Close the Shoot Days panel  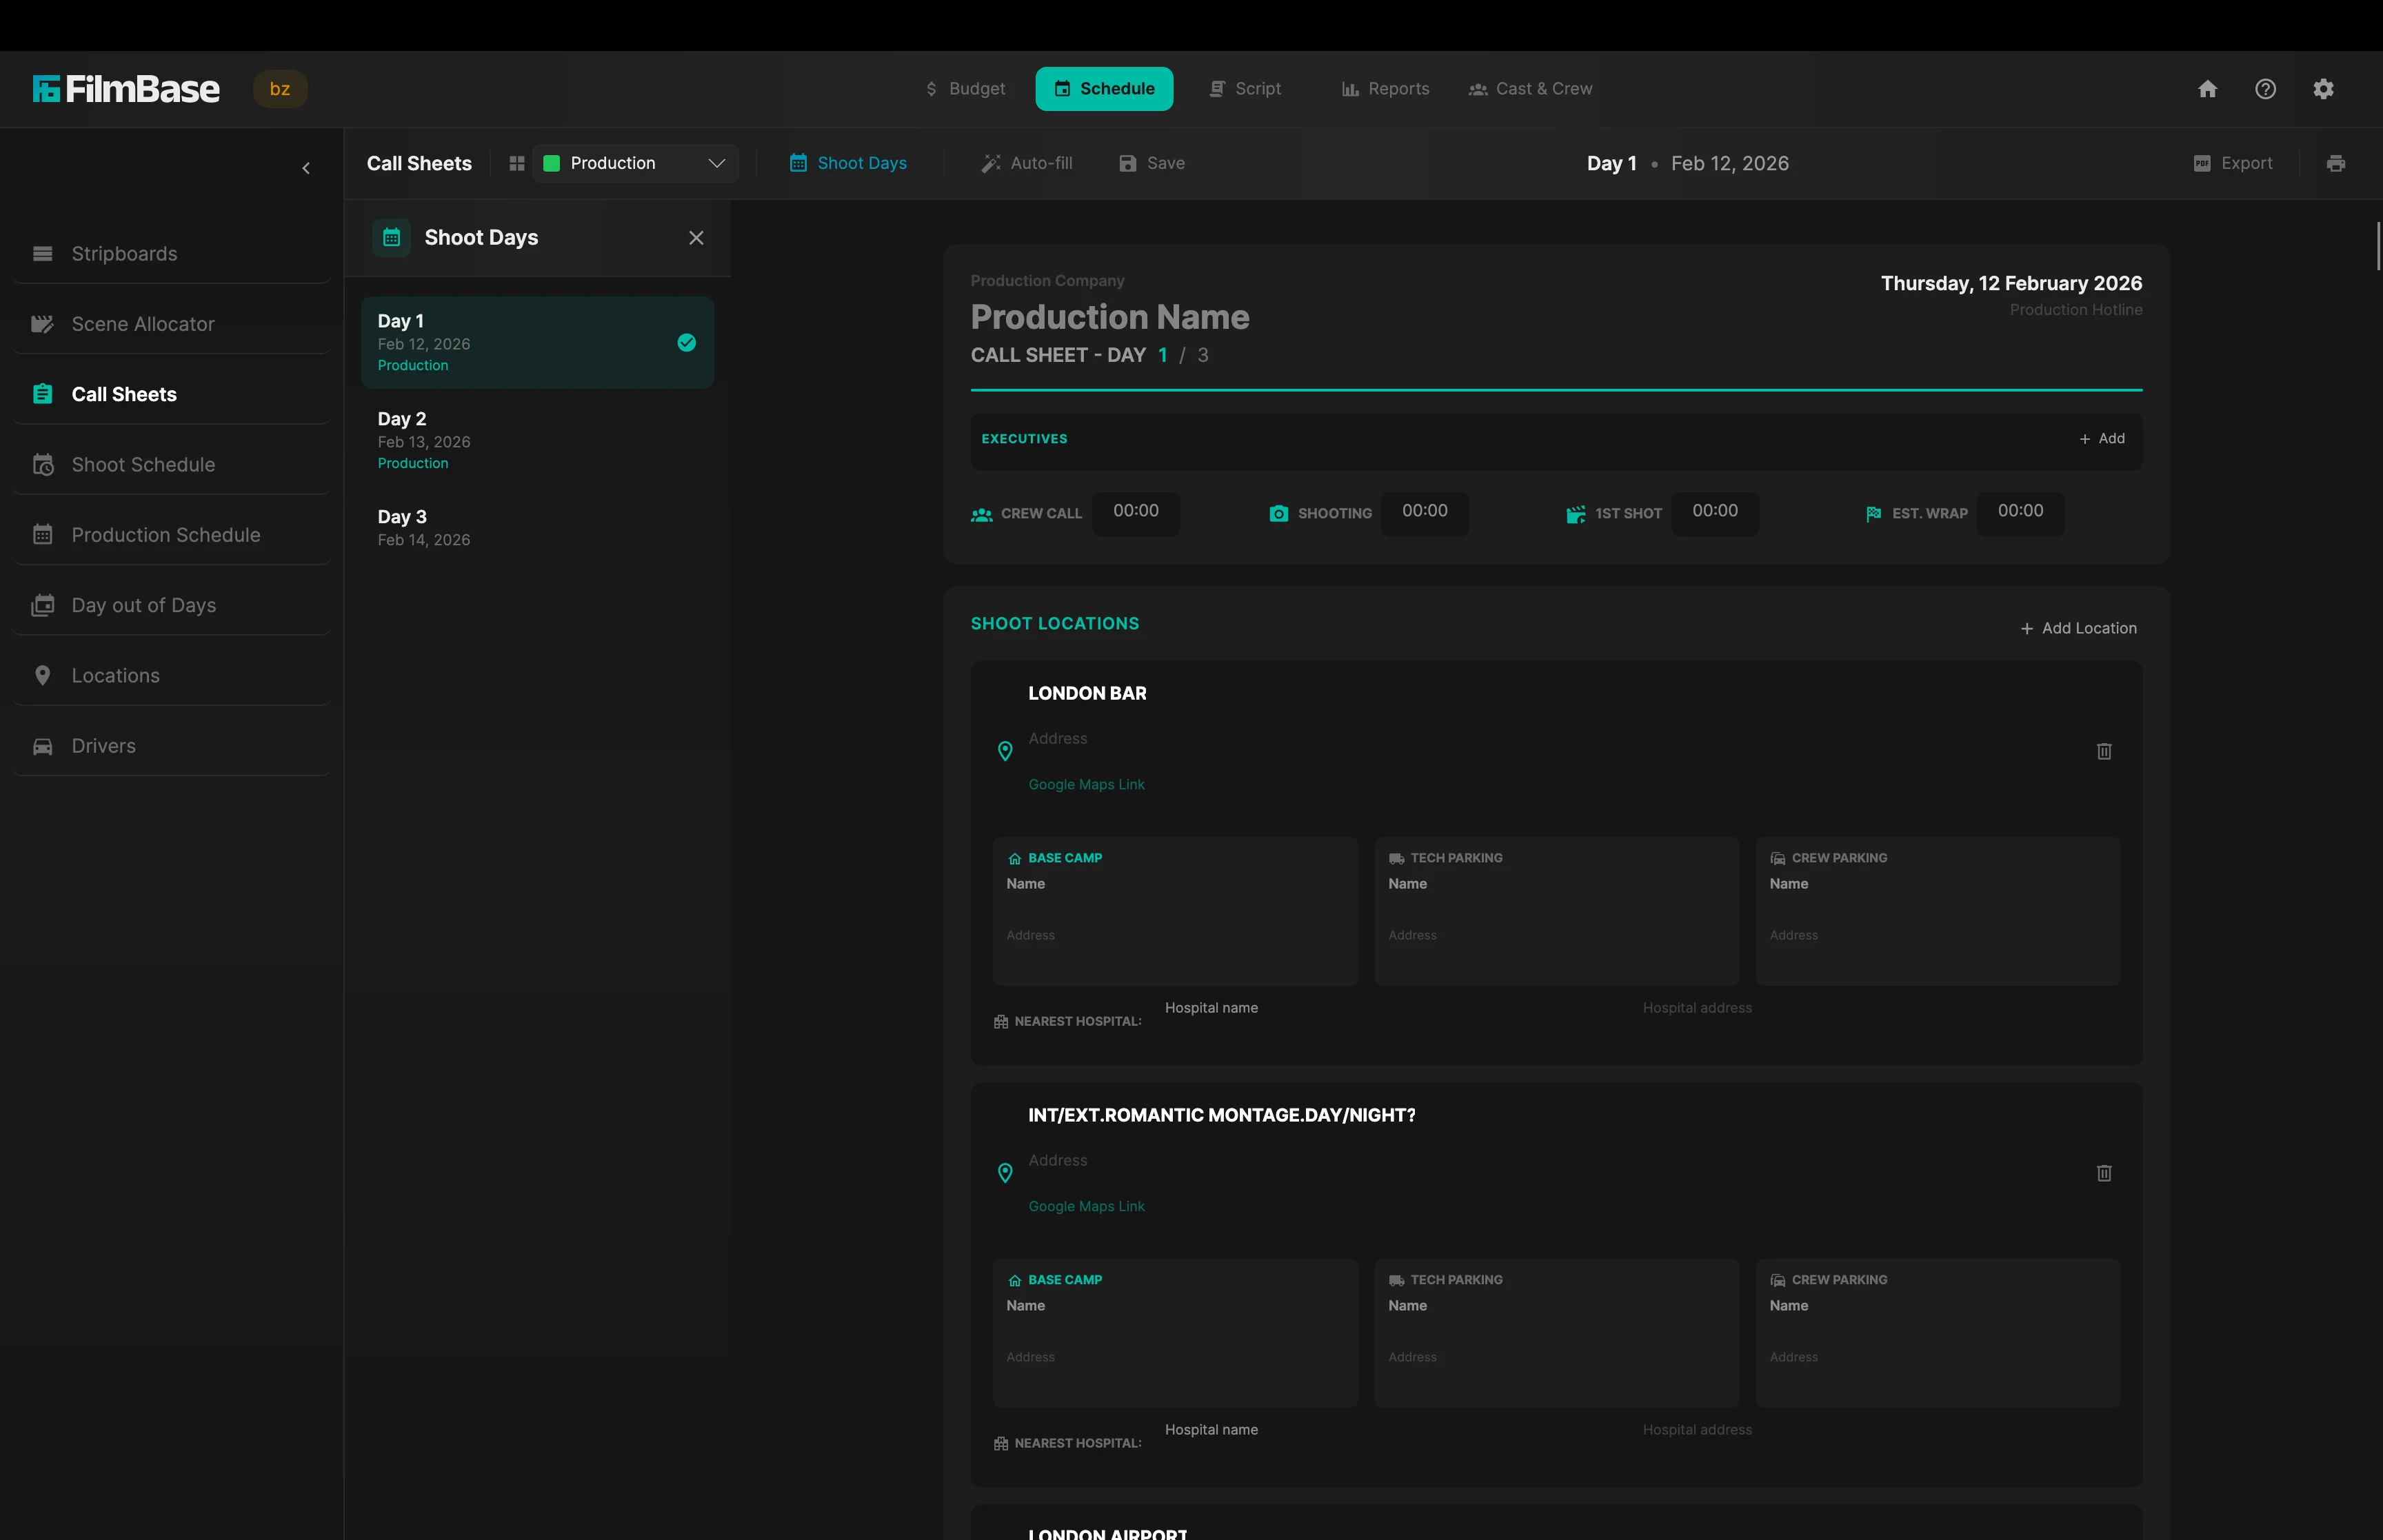(696, 238)
